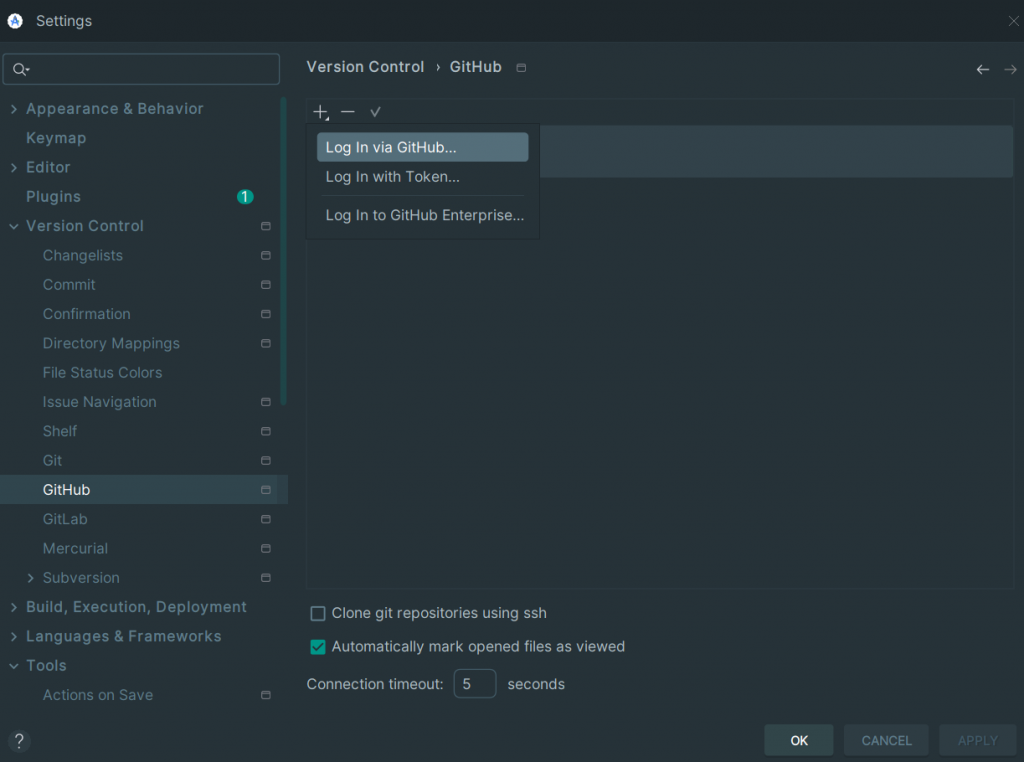
Task: Select Log In via GitHub option
Action: pyautogui.click(x=423, y=147)
